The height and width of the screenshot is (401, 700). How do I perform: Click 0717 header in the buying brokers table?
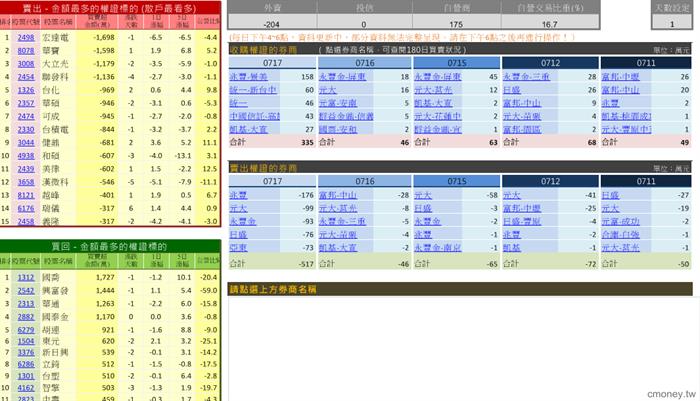pos(272,63)
